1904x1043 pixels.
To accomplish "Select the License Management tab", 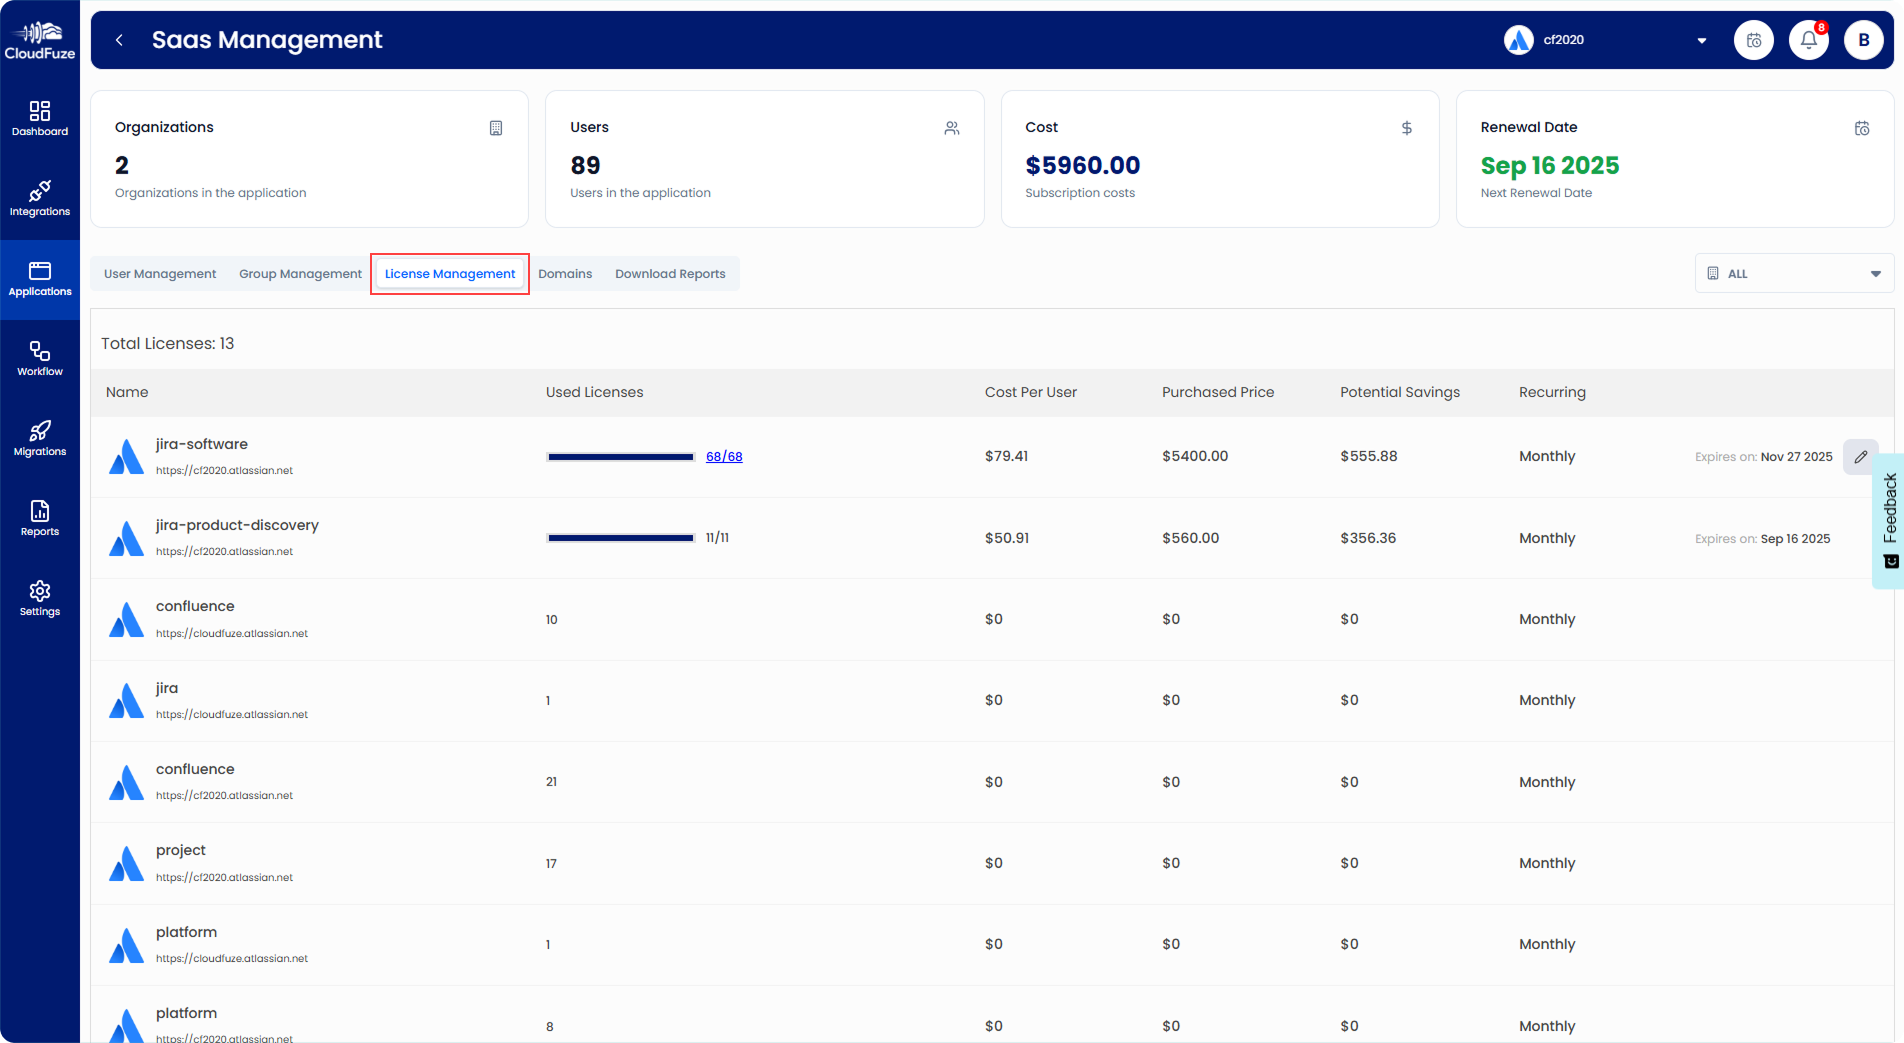I will 450,274.
